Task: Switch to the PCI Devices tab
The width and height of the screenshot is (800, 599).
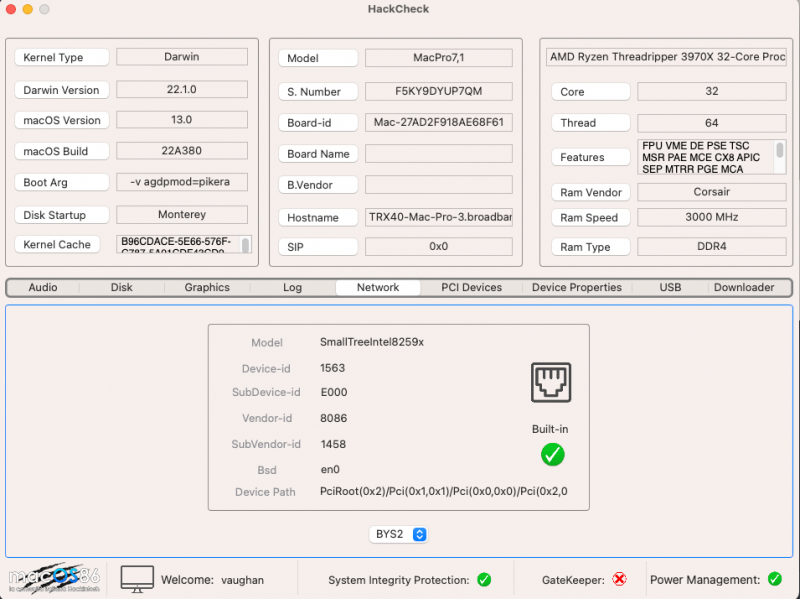Action: pos(469,287)
